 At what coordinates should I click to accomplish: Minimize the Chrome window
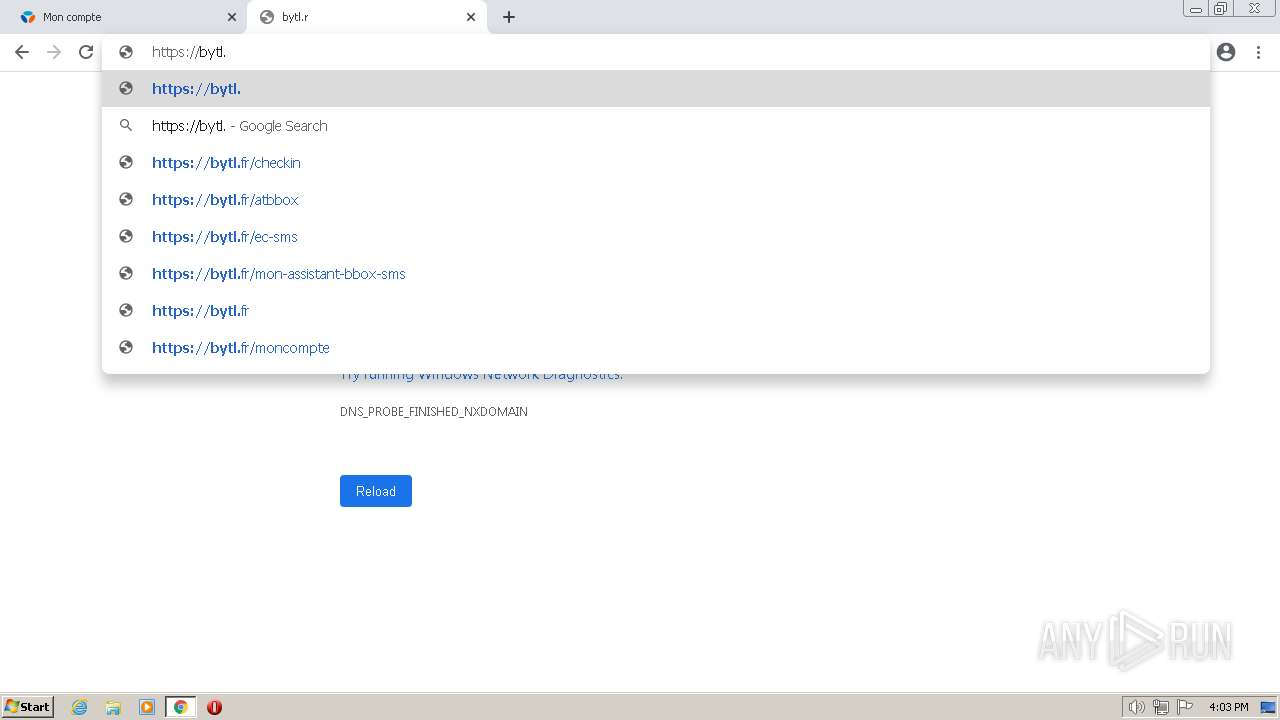coord(1195,9)
